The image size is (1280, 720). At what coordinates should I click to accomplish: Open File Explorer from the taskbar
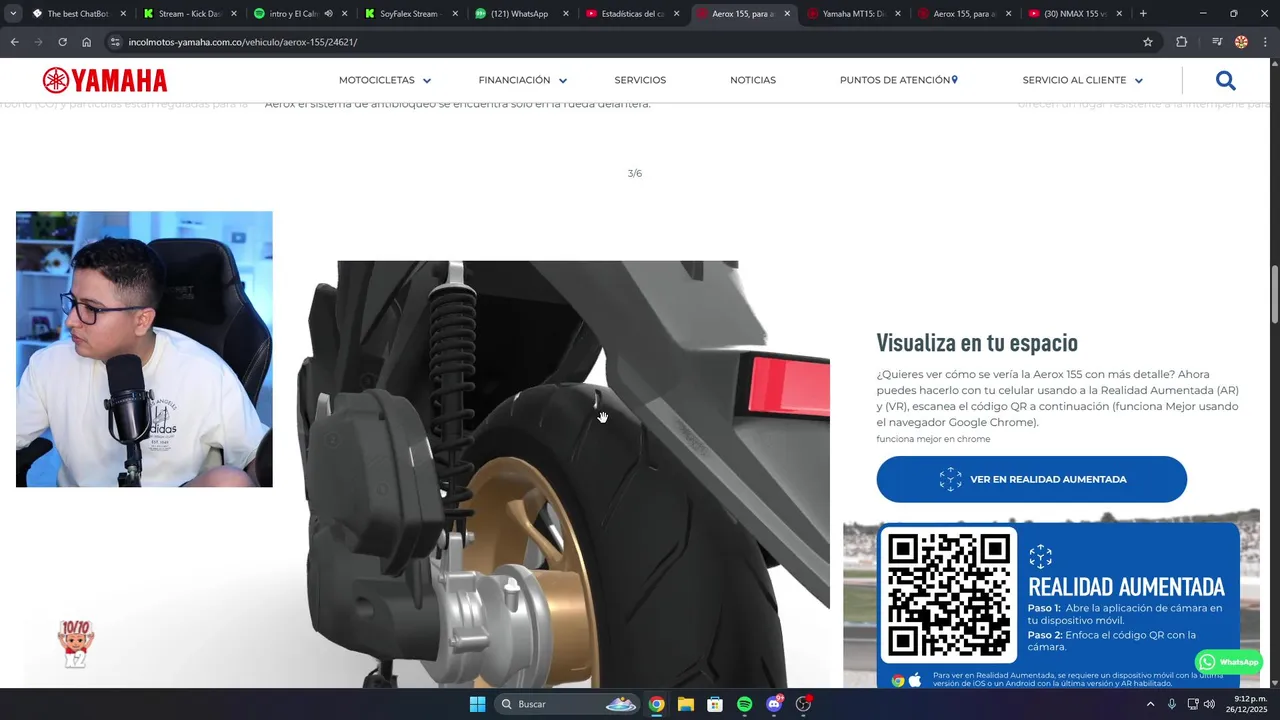(x=685, y=704)
